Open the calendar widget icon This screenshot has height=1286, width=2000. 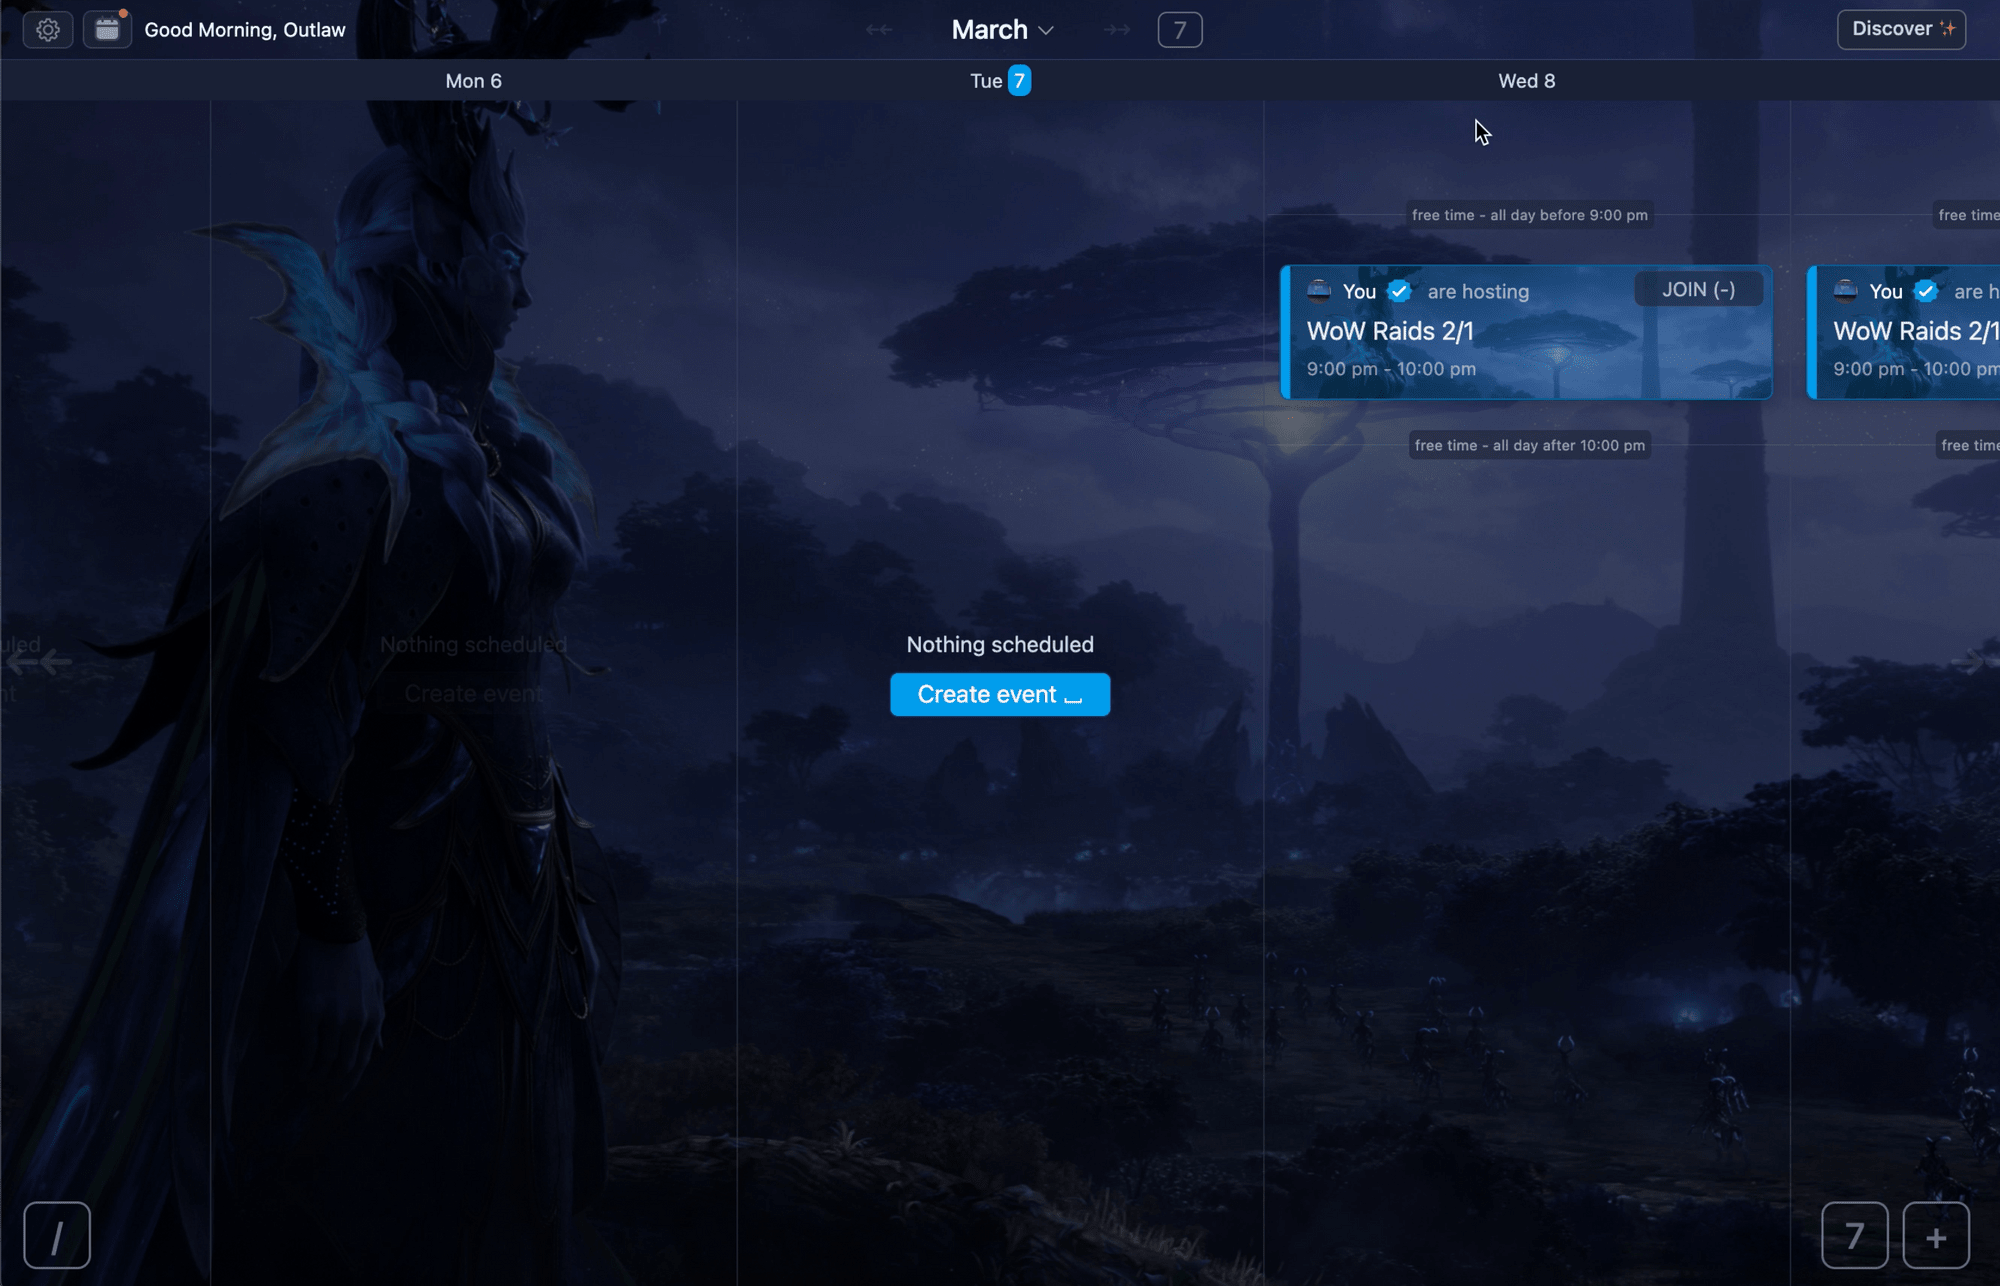[x=106, y=29]
